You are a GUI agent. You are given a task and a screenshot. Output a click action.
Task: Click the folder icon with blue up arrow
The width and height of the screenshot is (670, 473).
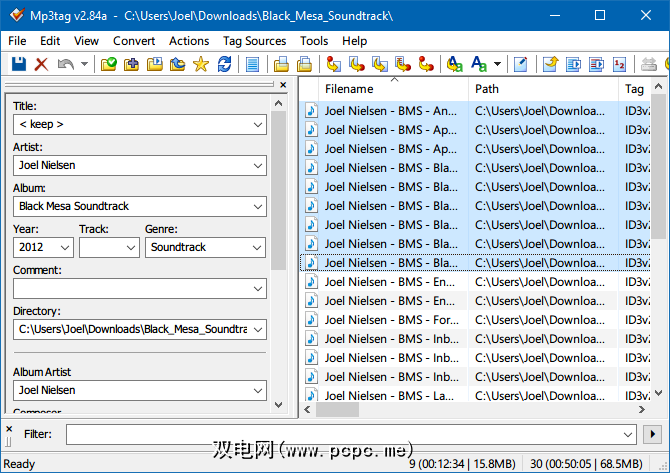[177, 65]
